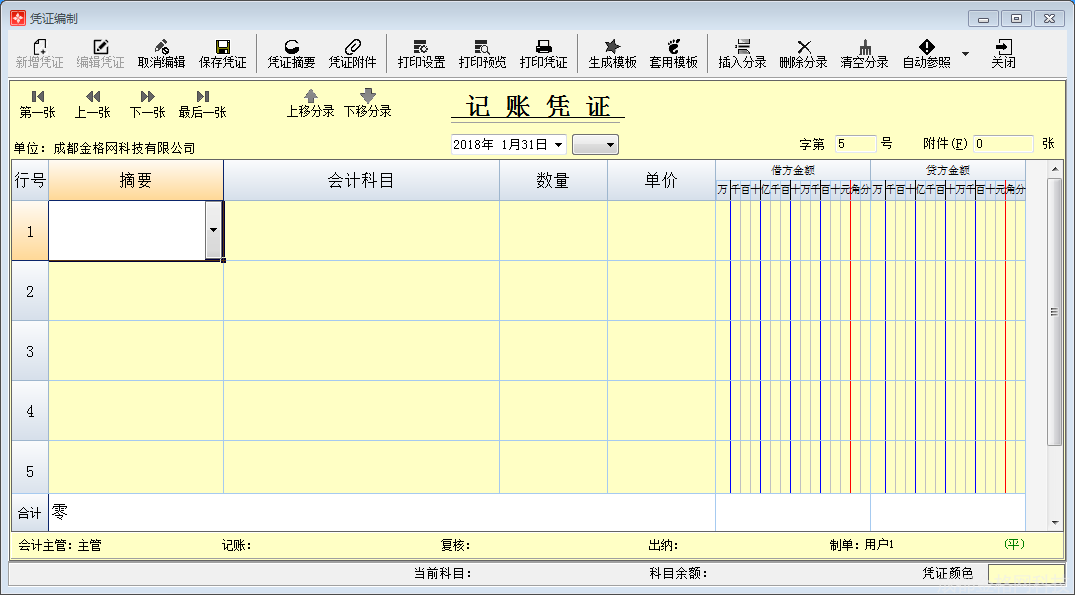Select row 3 header in the entry grid
This screenshot has width=1075, height=595.
pyautogui.click(x=30, y=351)
